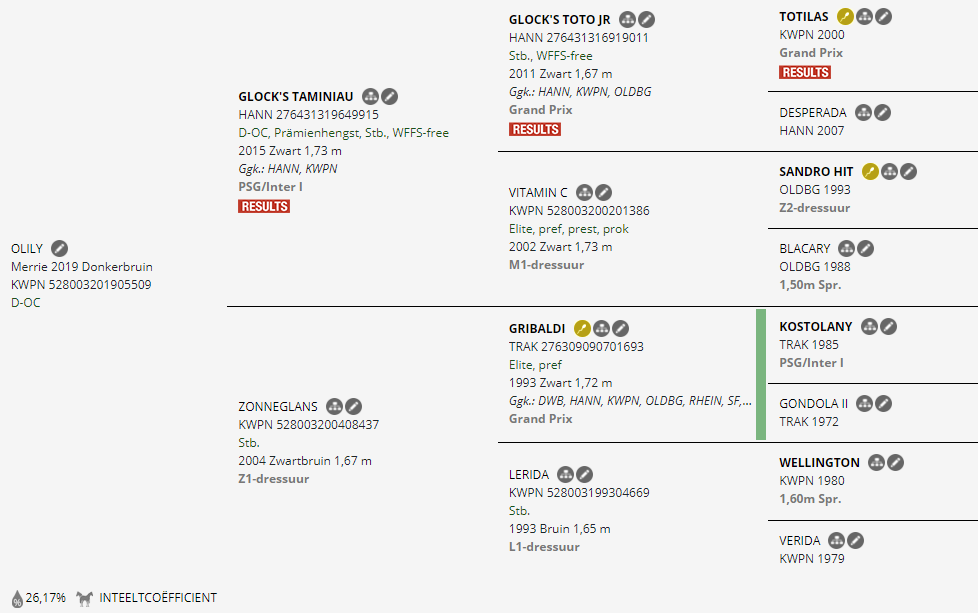Open Results for Glock's Taminiau
Image resolution: width=978 pixels, height=613 pixels.
point(264,206)
